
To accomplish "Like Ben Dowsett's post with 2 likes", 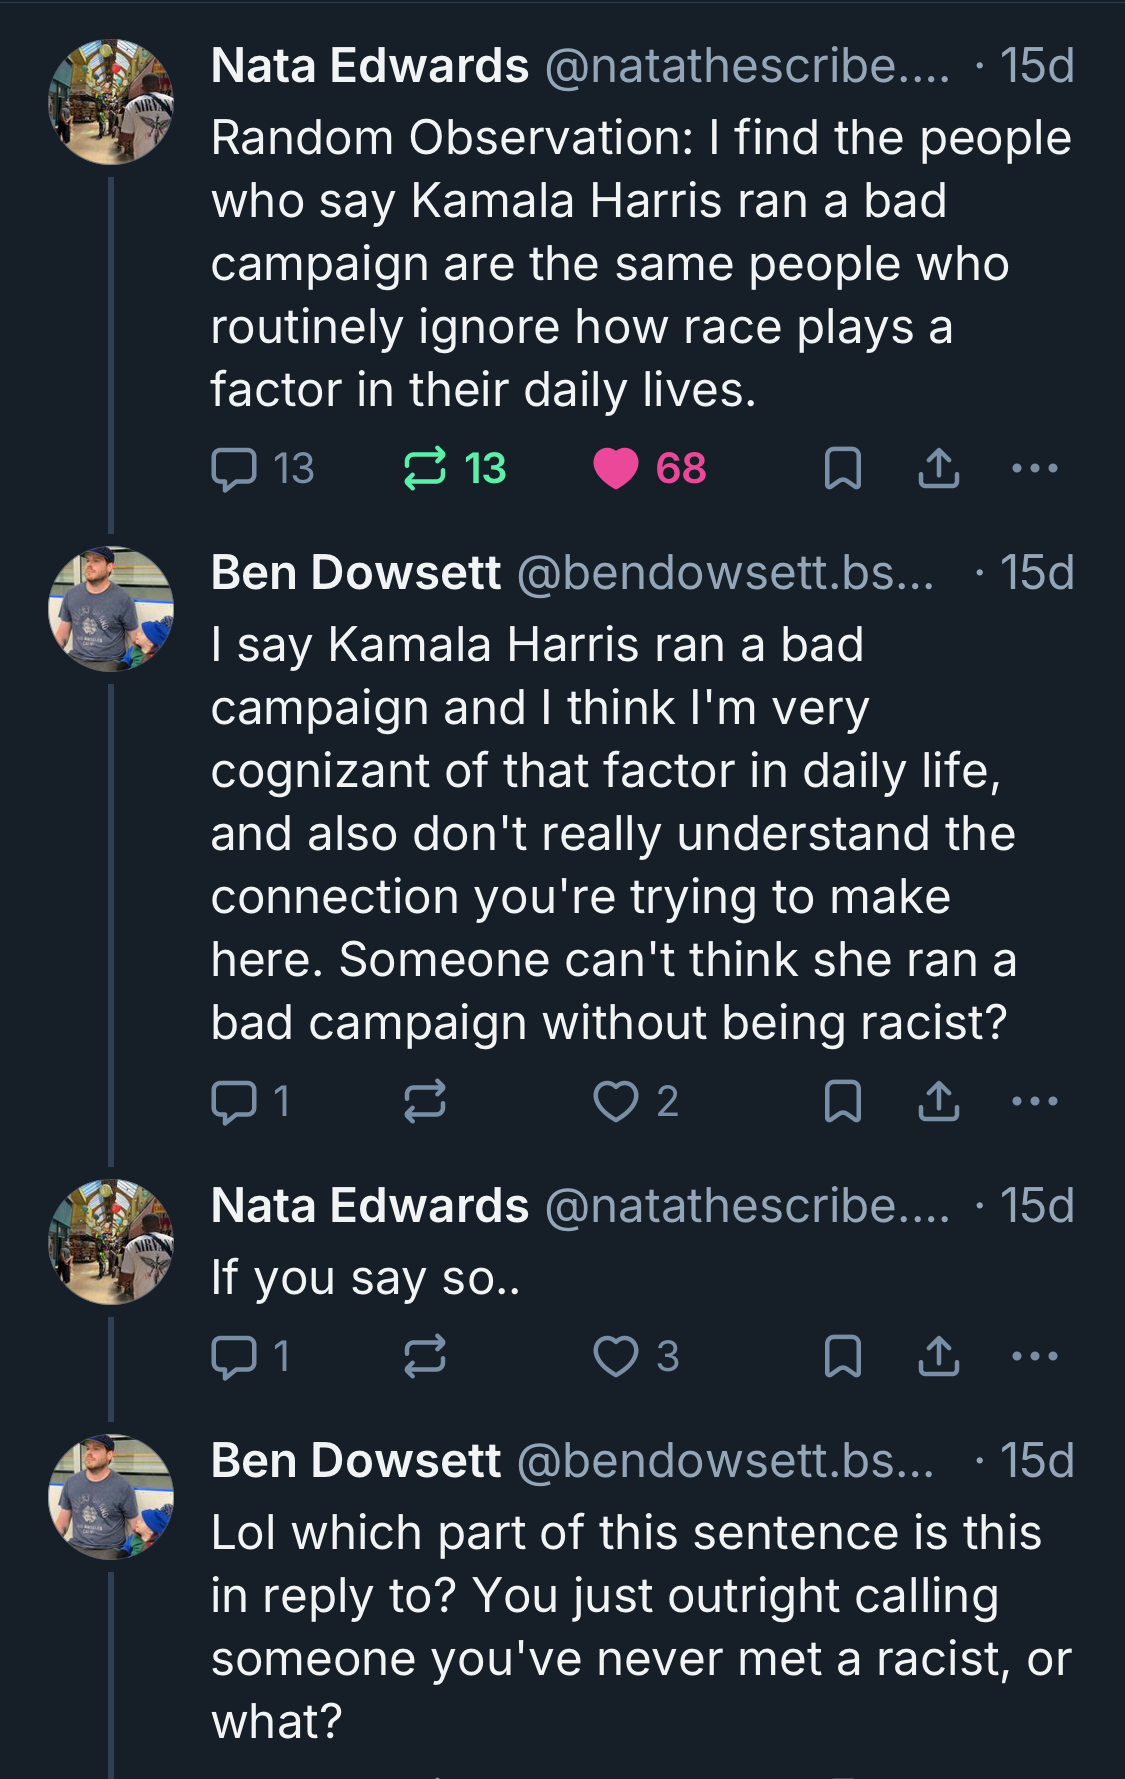I will (616, 1102).
